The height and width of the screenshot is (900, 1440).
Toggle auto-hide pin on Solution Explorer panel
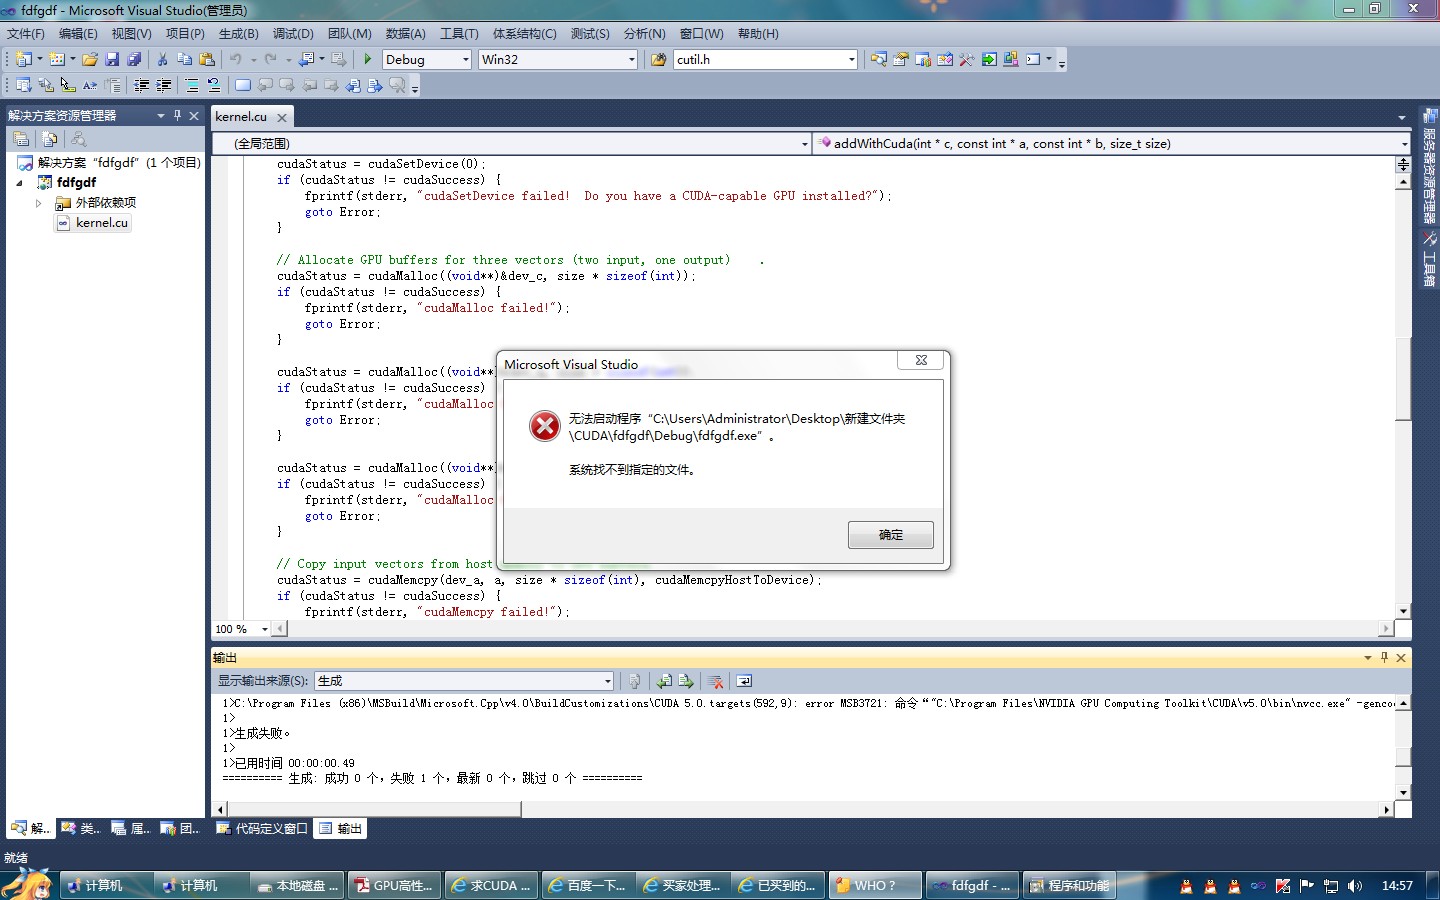coord(177,116)
